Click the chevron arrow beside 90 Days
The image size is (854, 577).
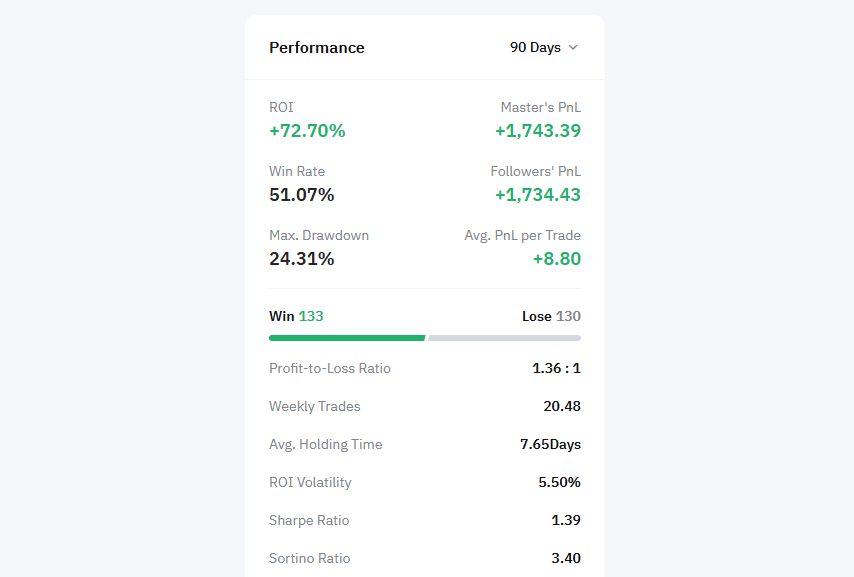click(573, 48)
